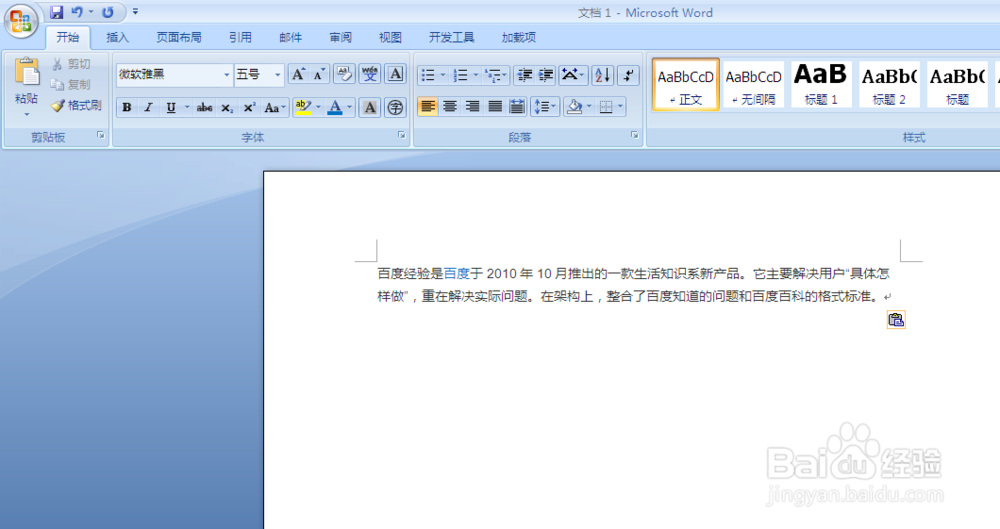
Task: Customize the Quick Access Toolbar dropdown
Action: click(x=135, y=12)
